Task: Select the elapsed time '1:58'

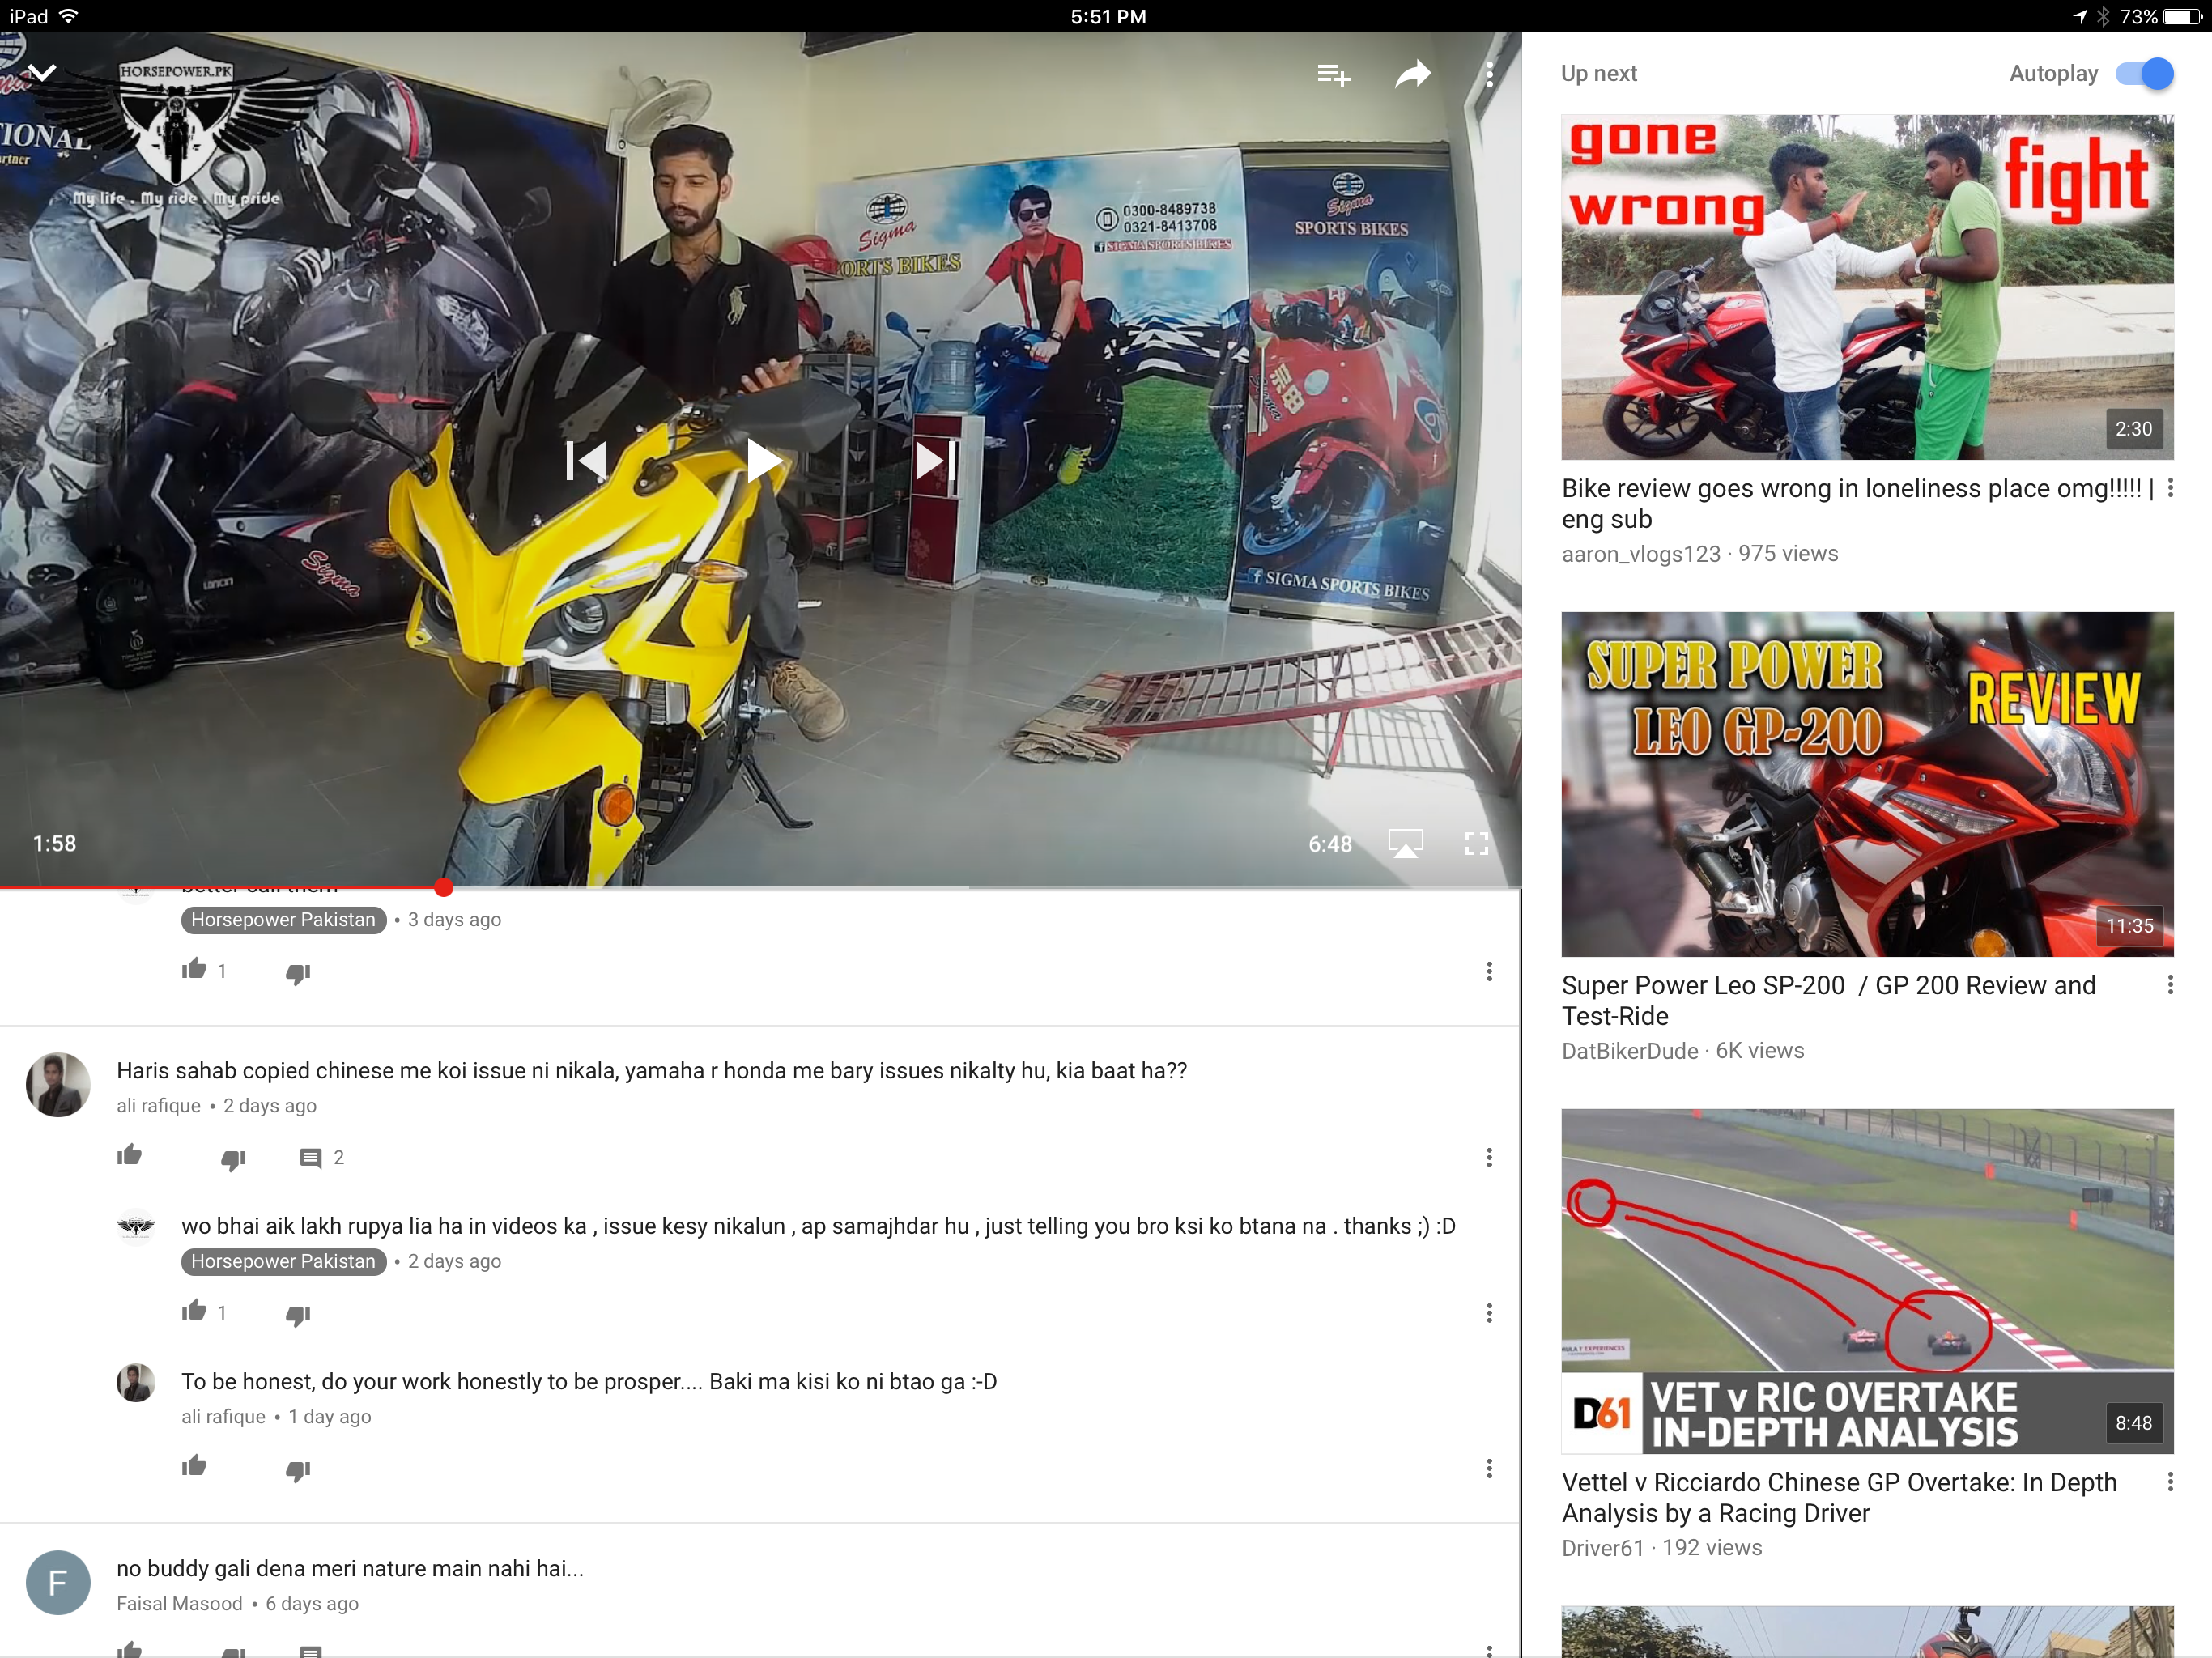Action: coord(54,843)
